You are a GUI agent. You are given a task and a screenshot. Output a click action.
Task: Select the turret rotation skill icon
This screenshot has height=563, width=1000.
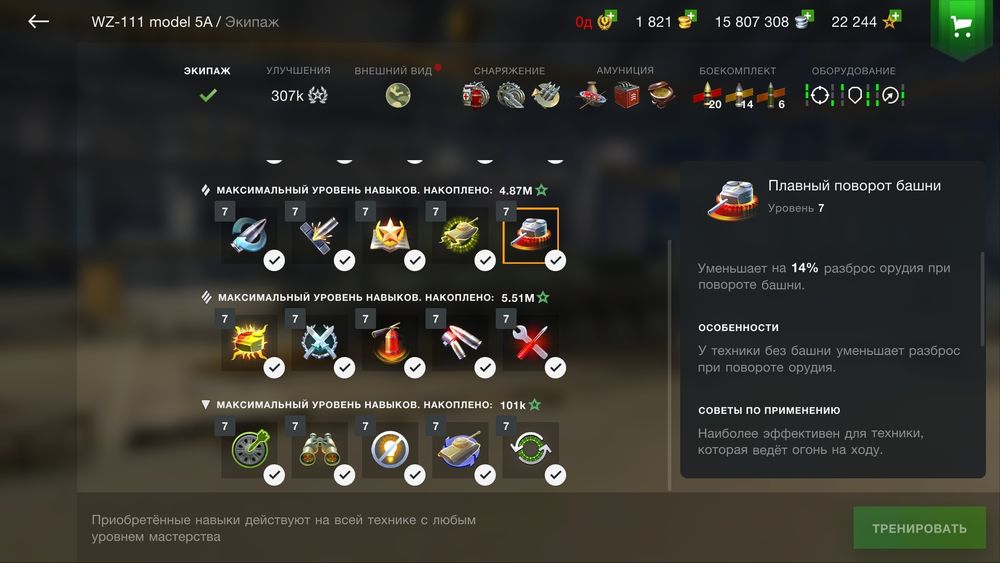coord(530,235)
